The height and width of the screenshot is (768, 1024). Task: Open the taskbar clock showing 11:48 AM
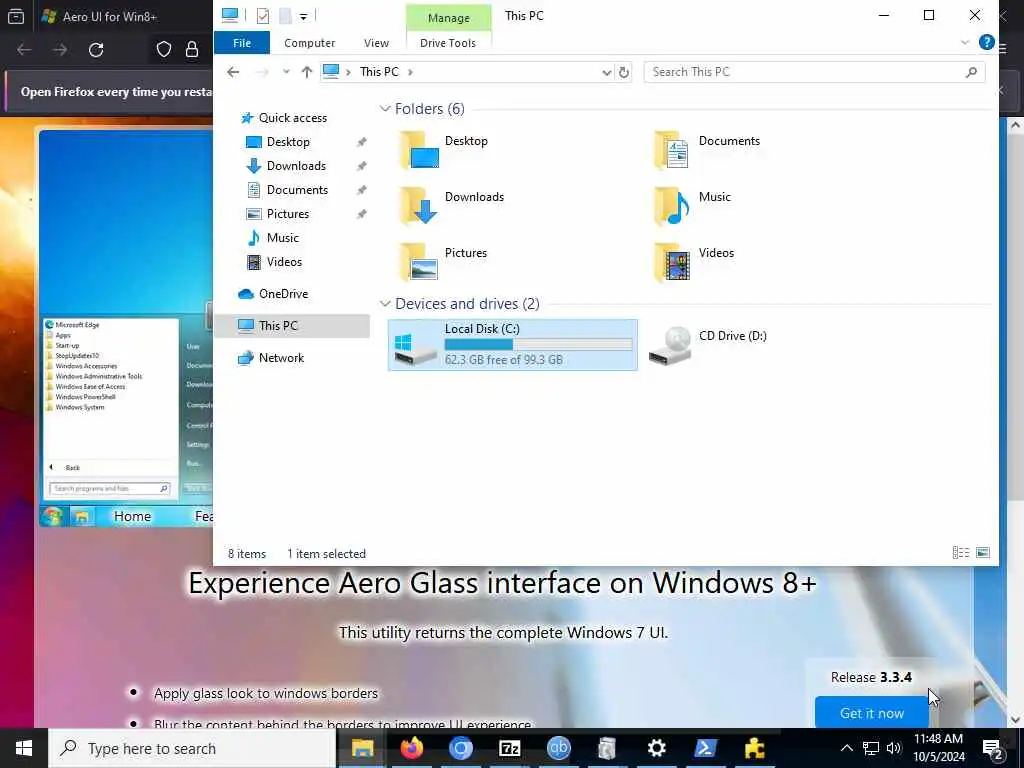[938, 748]
